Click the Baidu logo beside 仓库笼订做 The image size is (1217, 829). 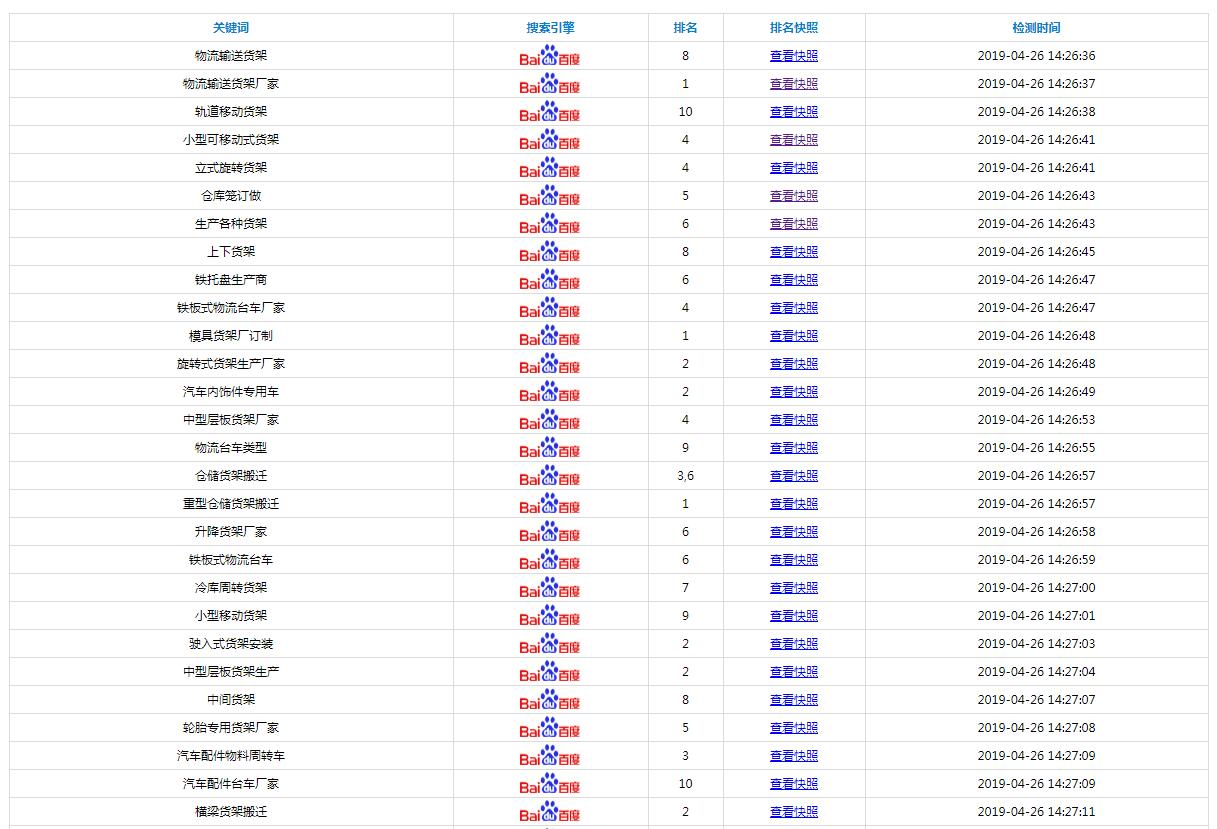550,196
